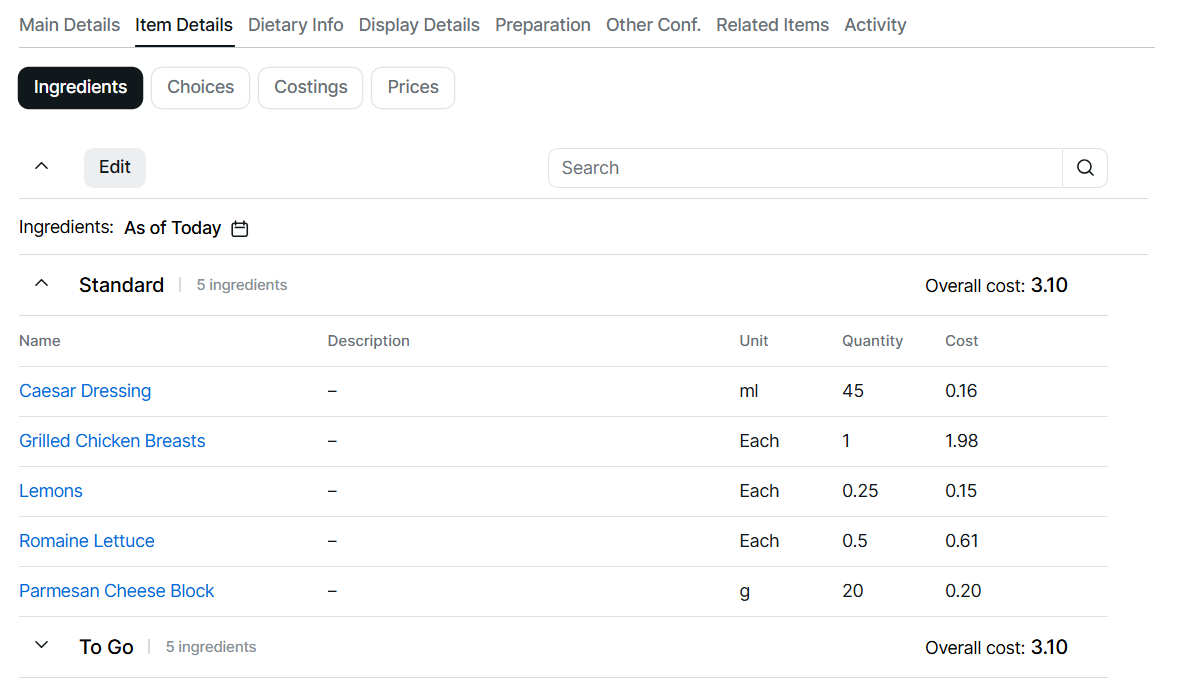Show the Costings sub-tab

(310, 87)
